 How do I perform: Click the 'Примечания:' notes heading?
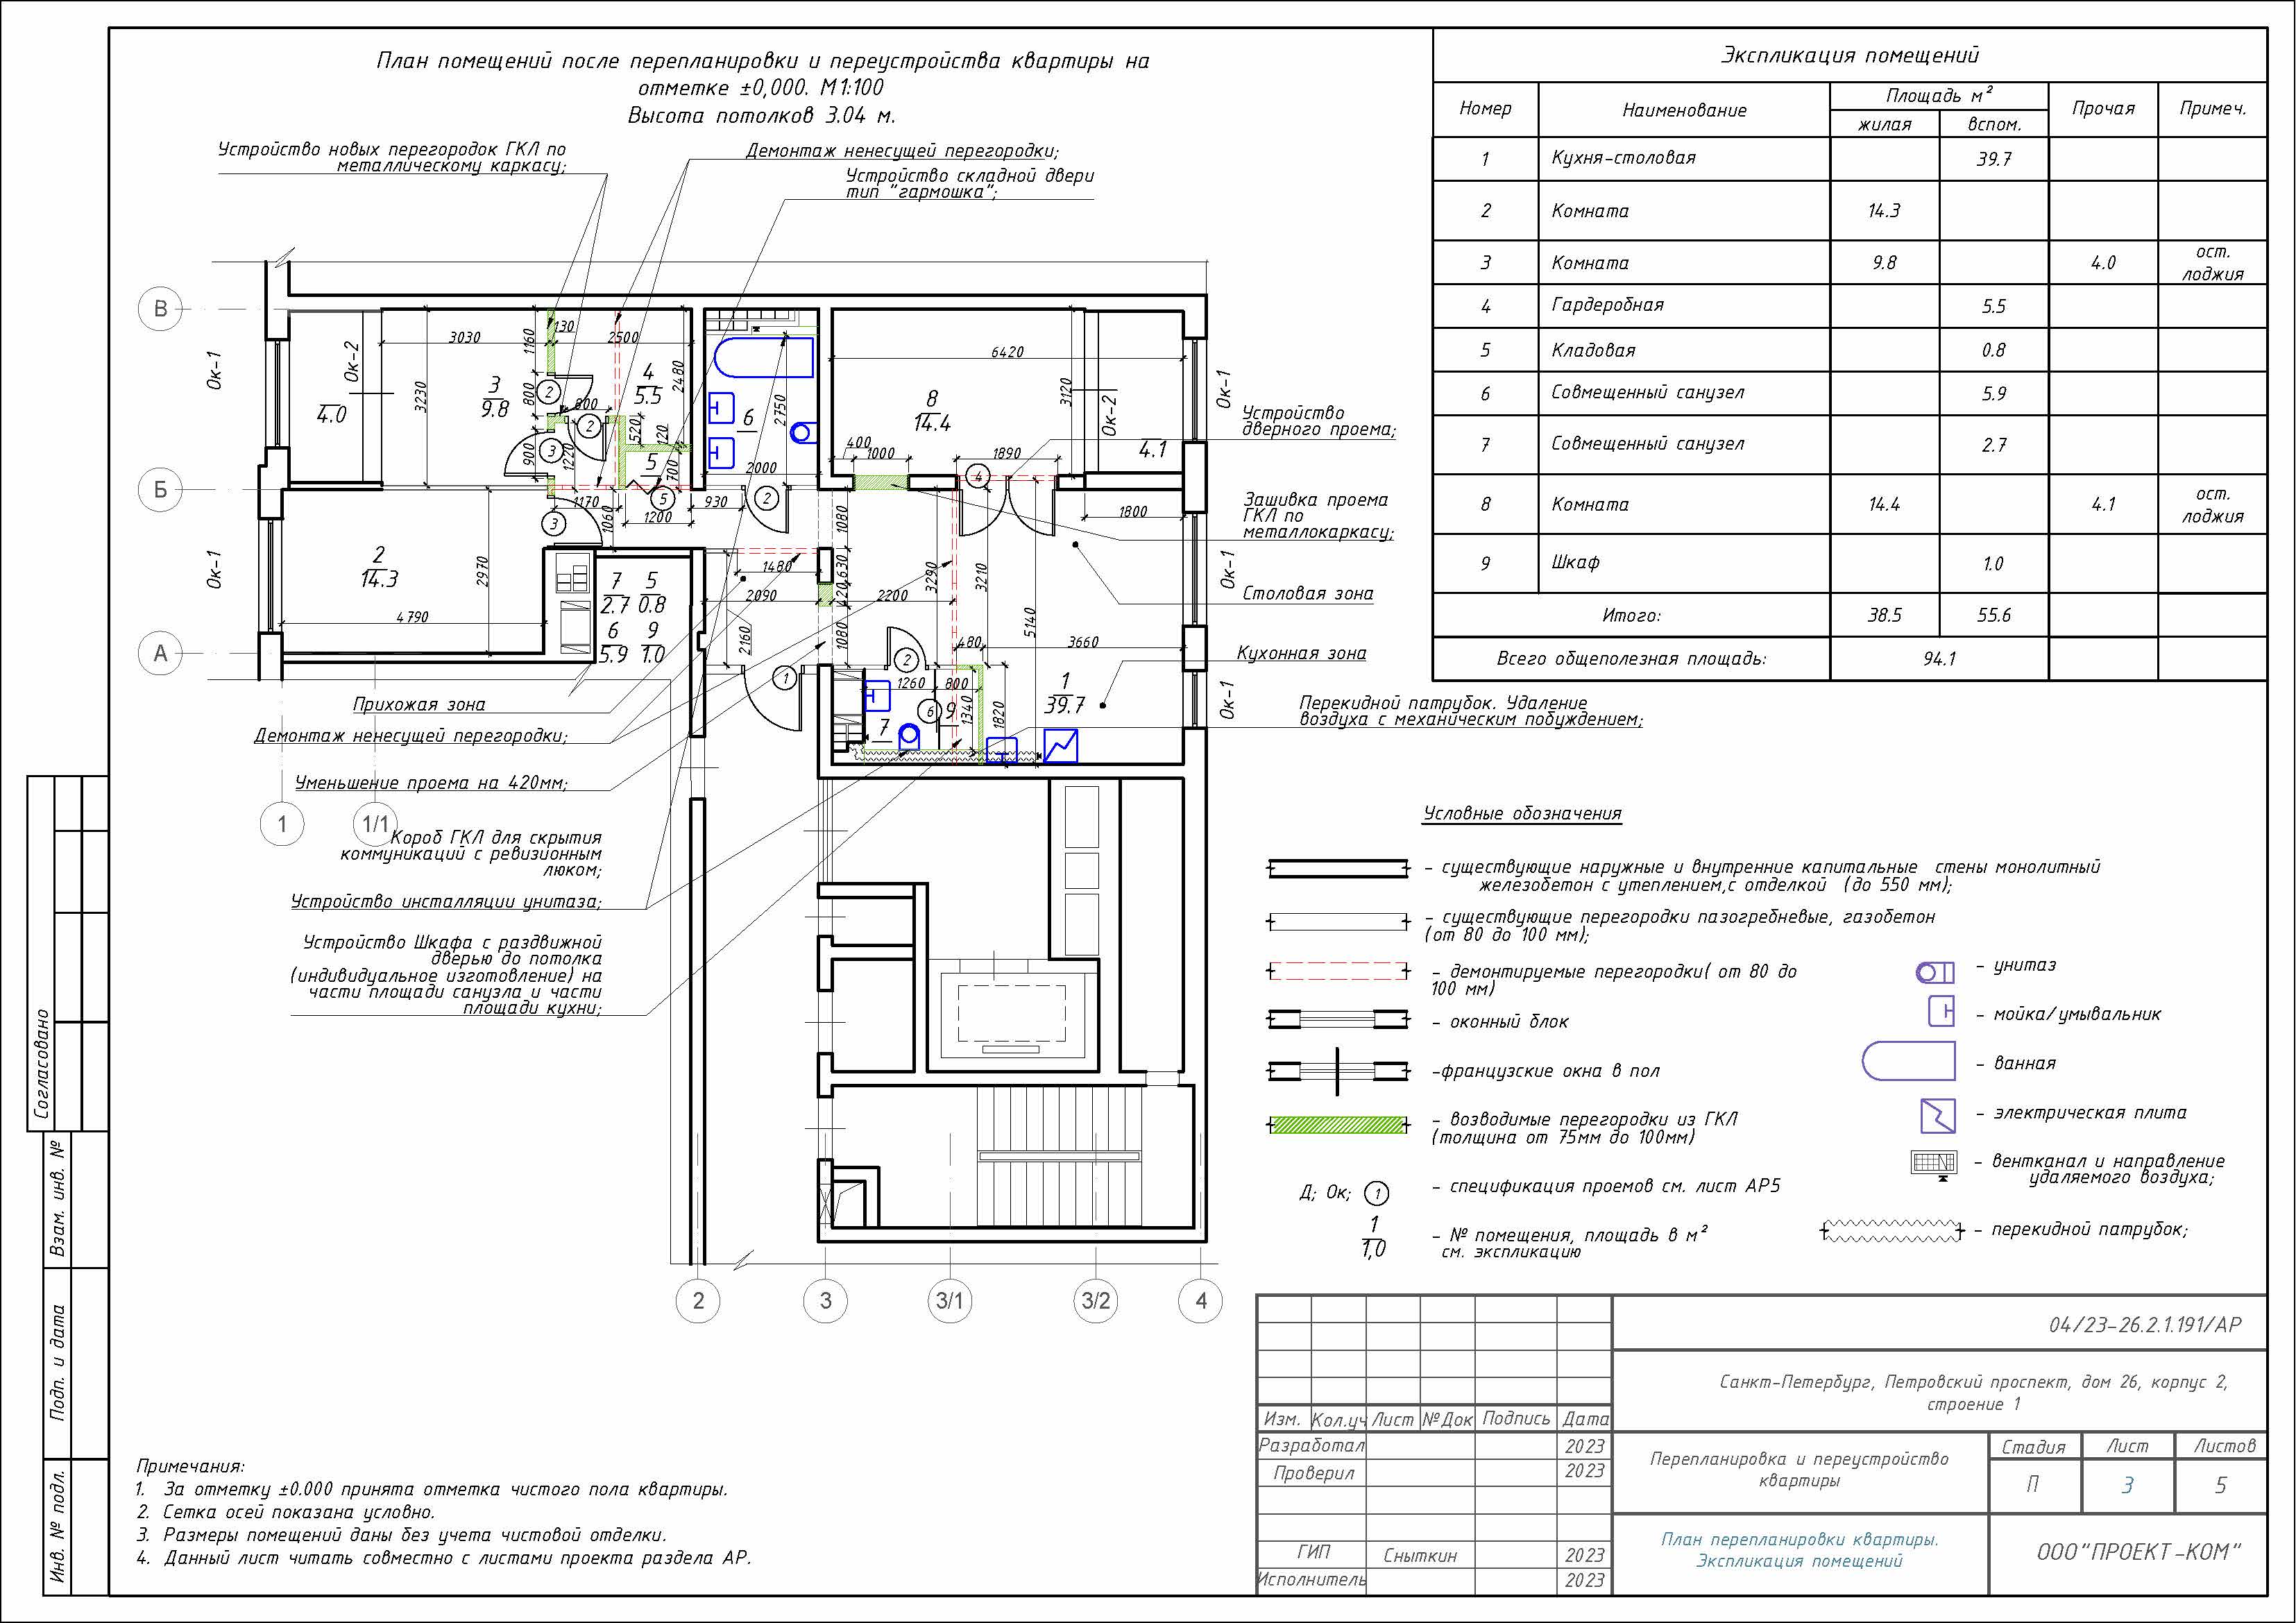190,1467
